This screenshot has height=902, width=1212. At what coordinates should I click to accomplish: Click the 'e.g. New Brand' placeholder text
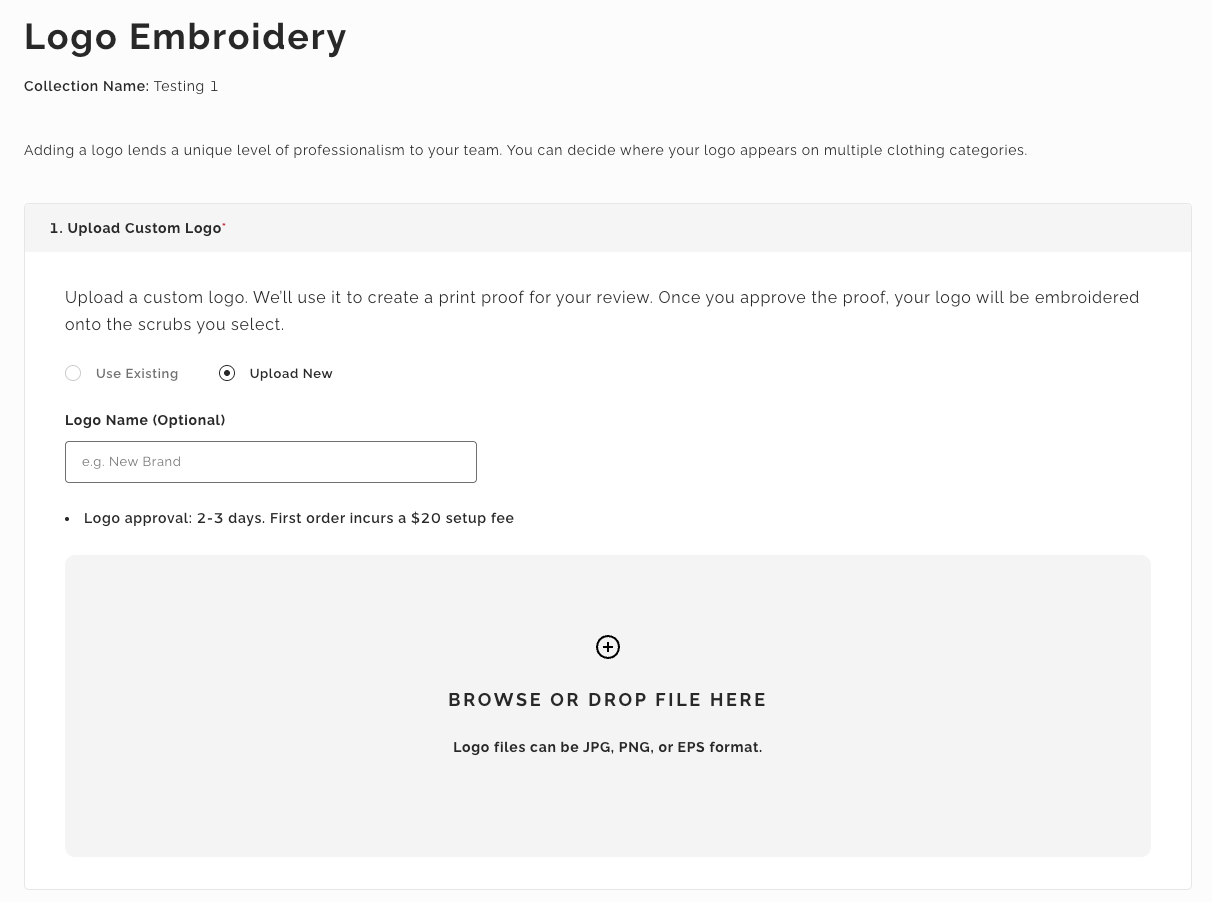coord(131,462)
